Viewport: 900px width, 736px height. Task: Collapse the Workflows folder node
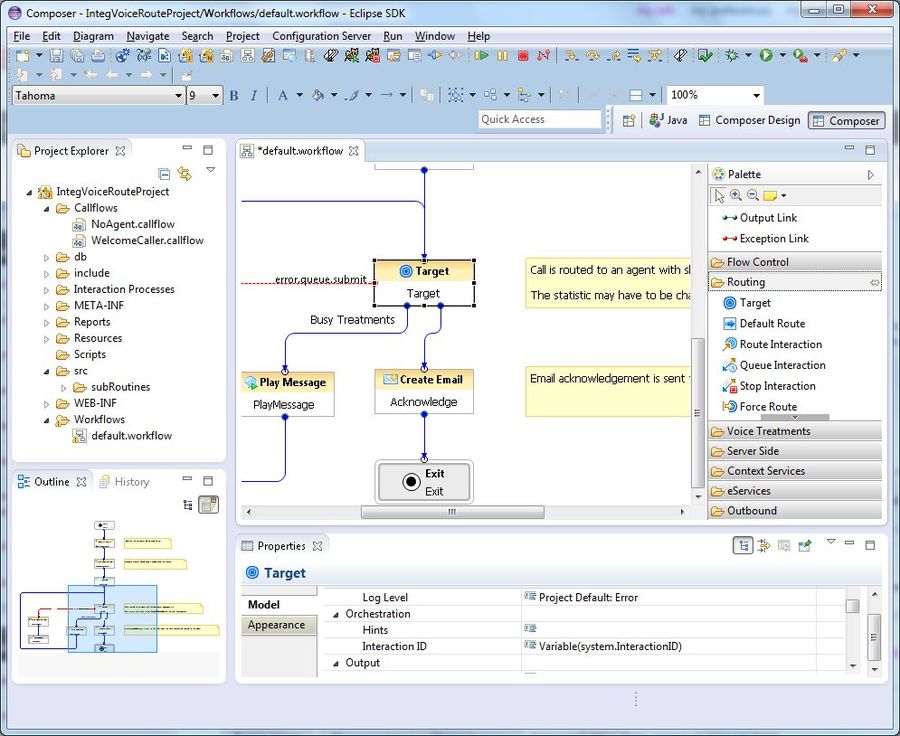(46, 420)
